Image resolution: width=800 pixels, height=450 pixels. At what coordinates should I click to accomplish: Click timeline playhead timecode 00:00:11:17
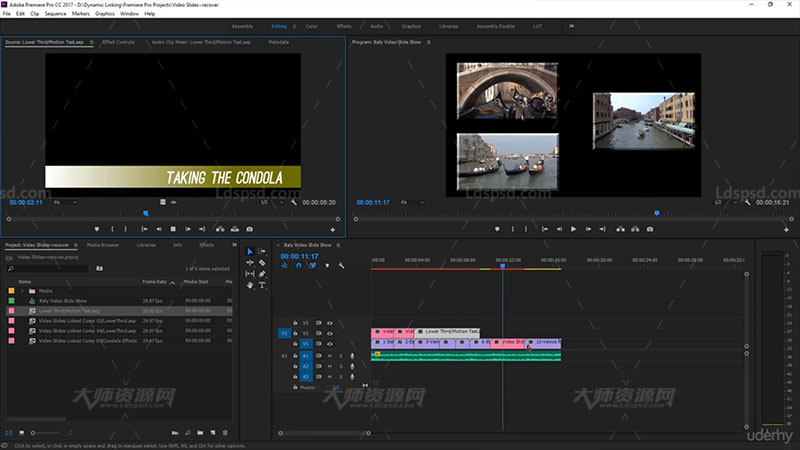(299, 256)
